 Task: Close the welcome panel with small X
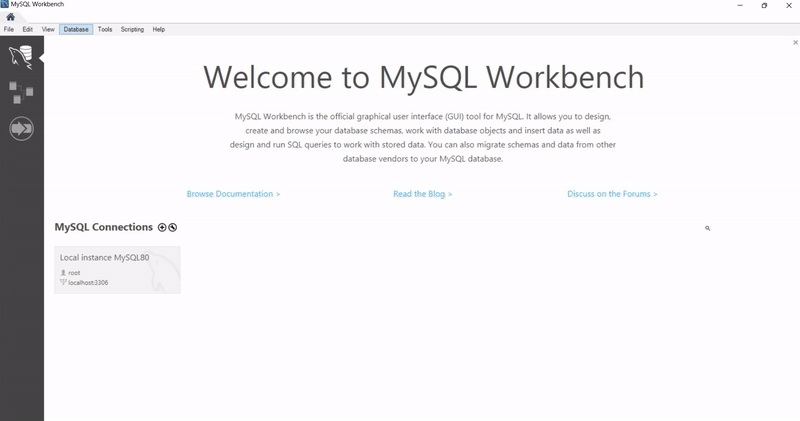pos(795,43)
